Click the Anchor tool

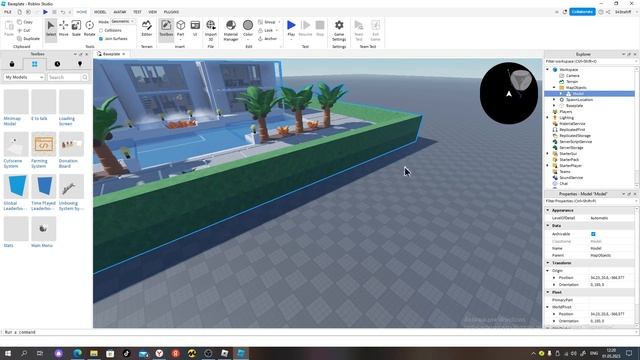pos(268,38)
